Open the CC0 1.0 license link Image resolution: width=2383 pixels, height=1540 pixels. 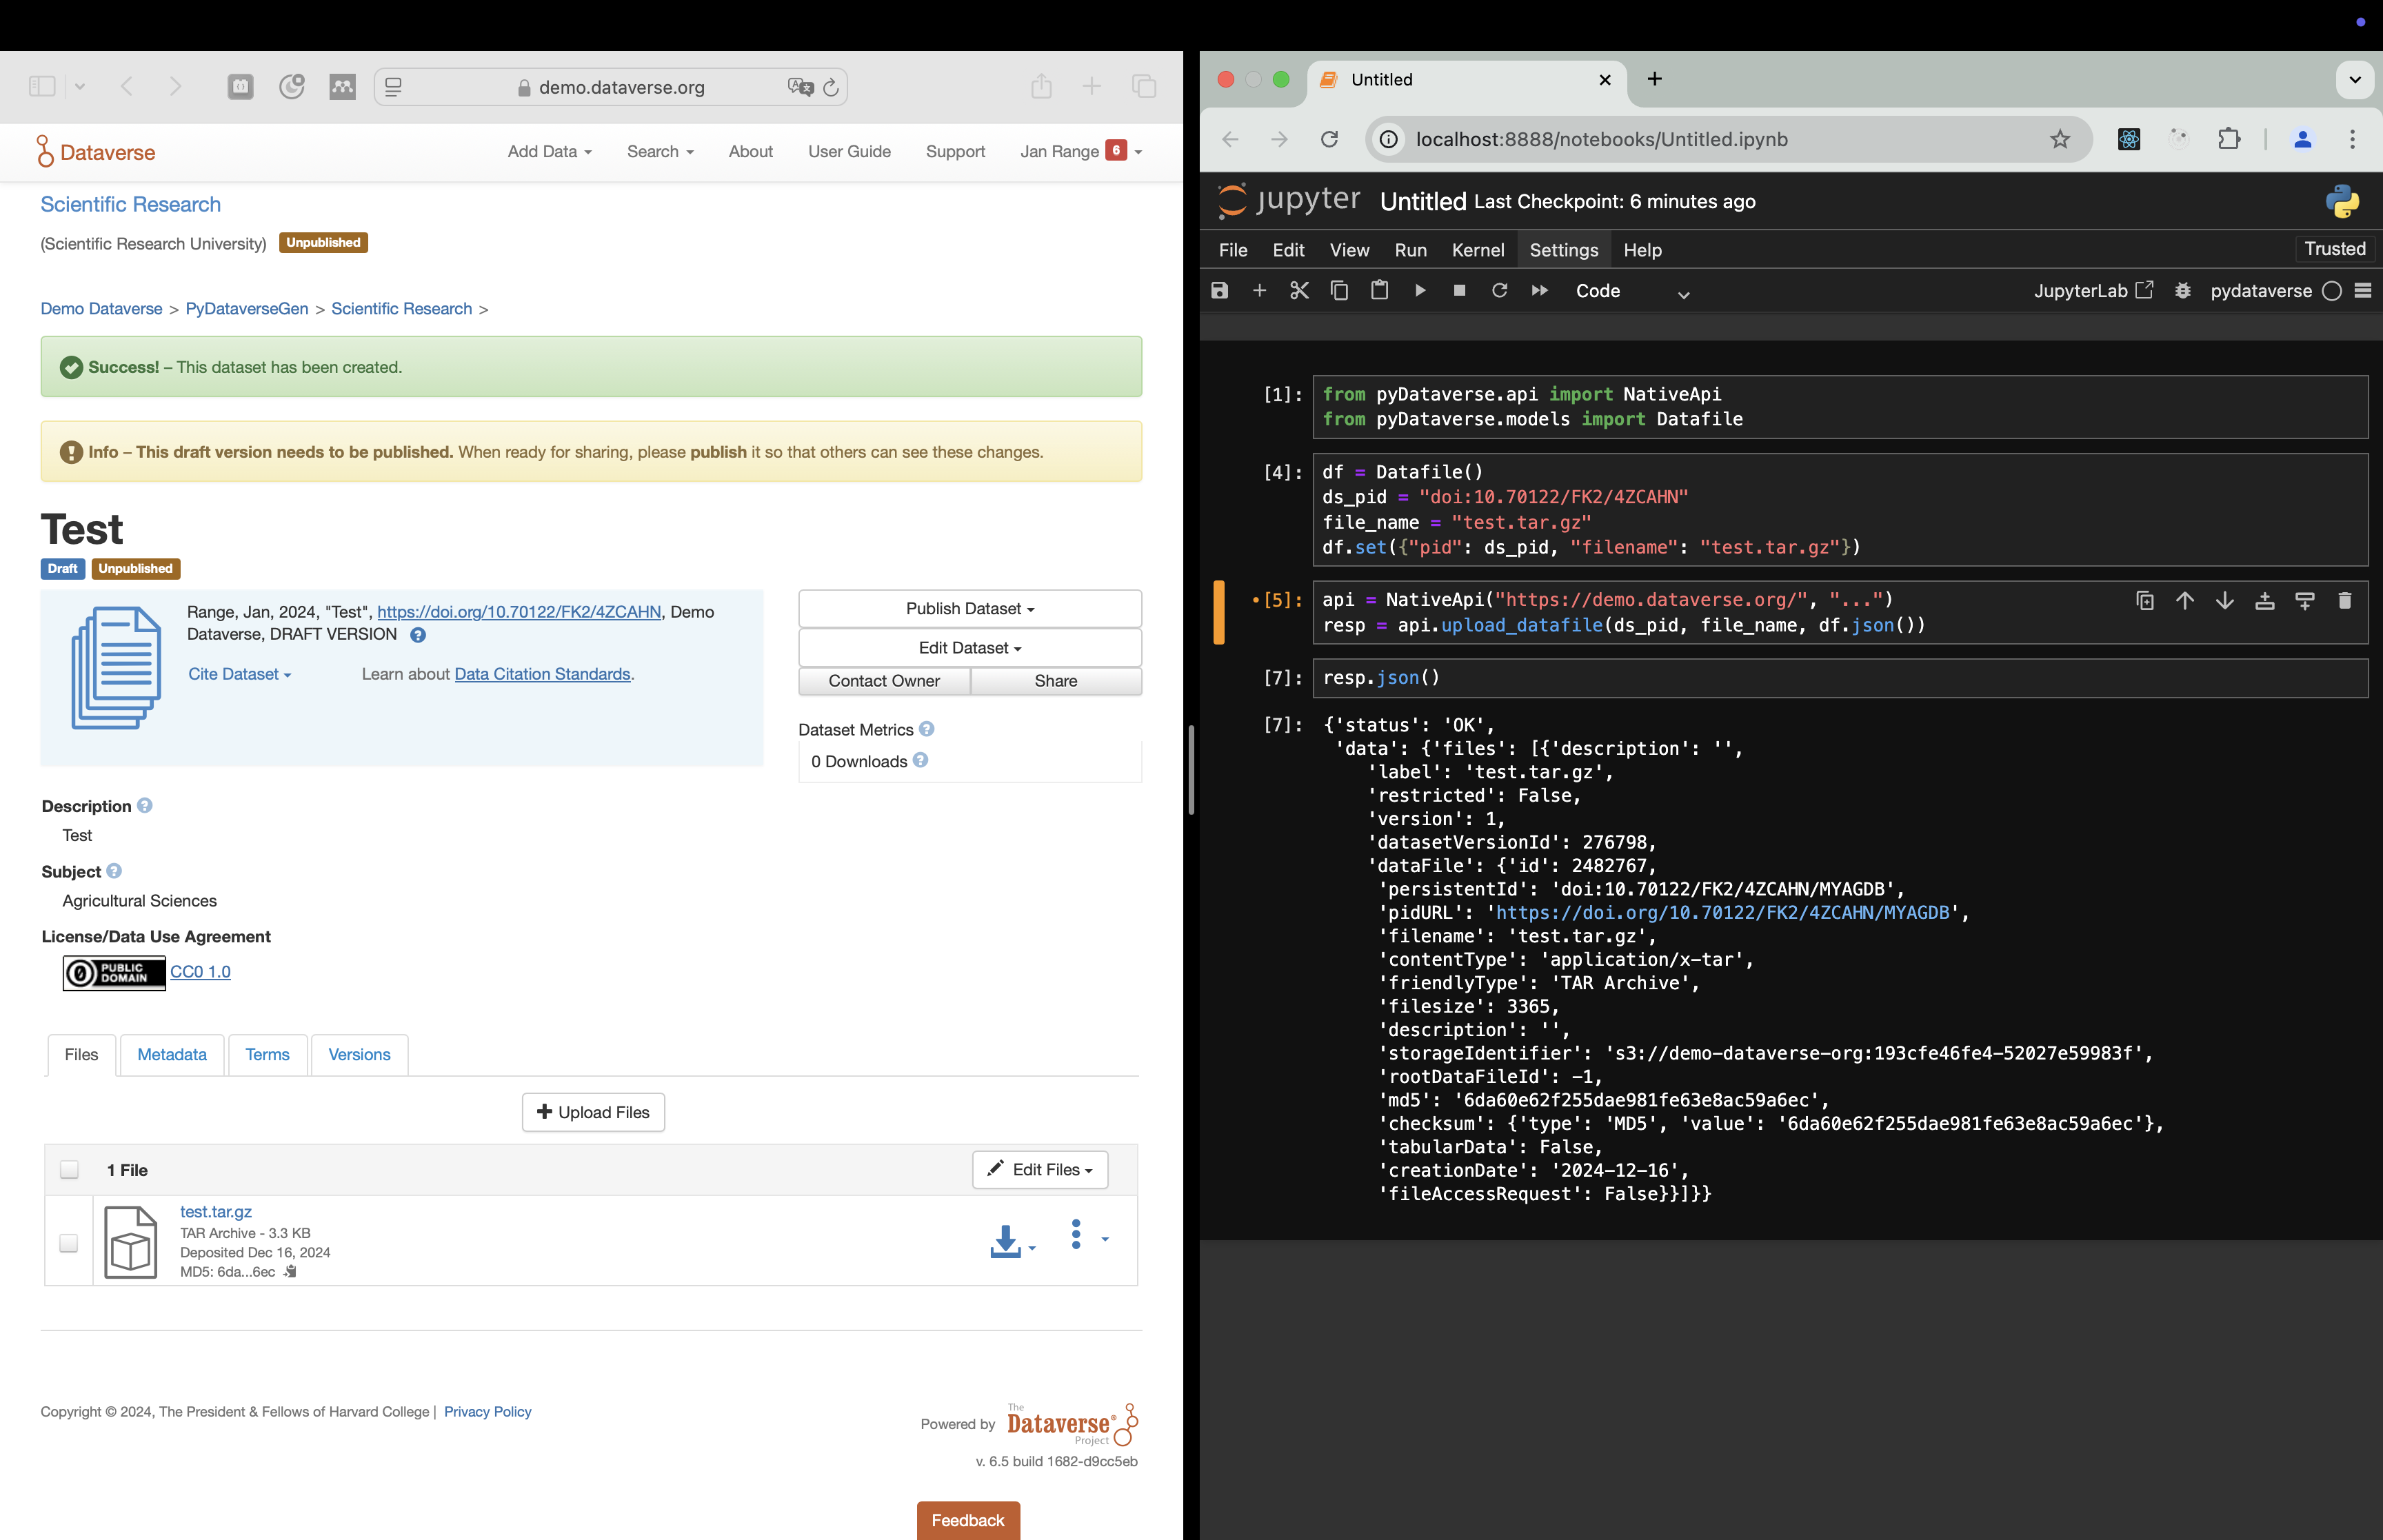[x=200, y=971]
